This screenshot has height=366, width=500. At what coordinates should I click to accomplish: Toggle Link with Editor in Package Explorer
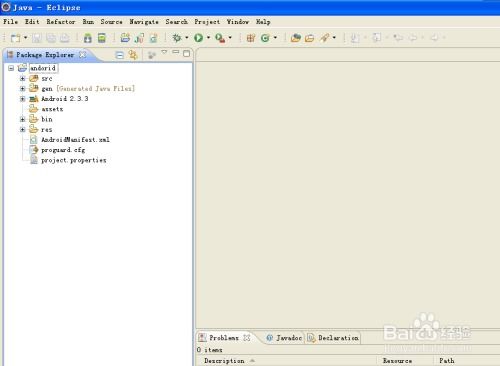pos(133,55)
